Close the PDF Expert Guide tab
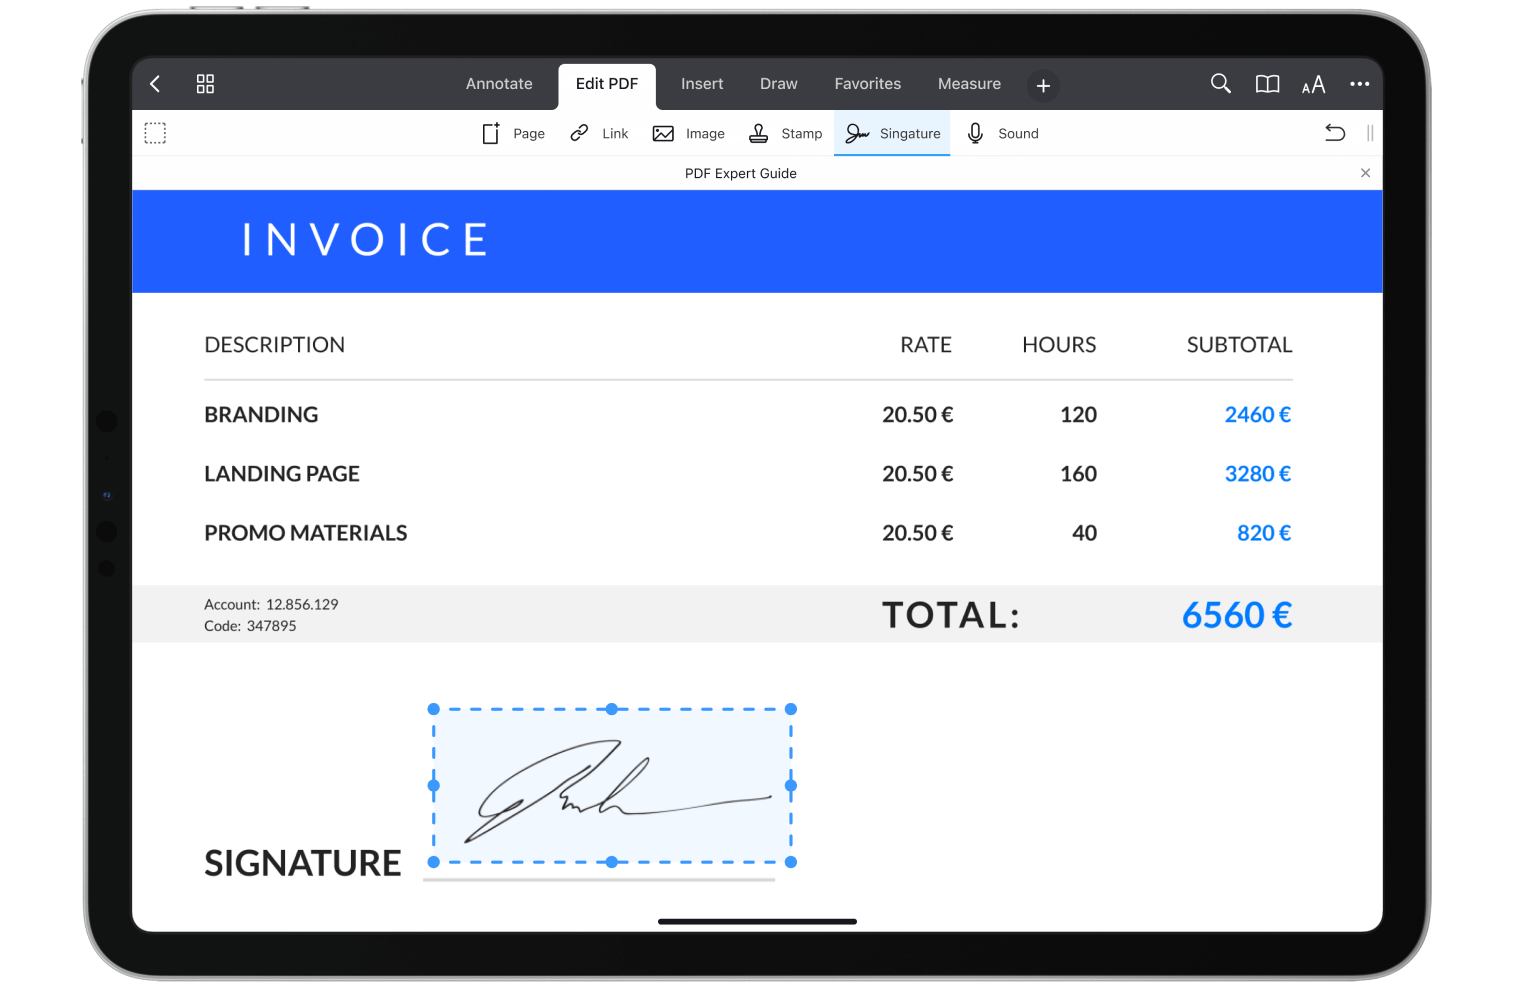The height and width of the screenshot is (990, 1515). point(1365,173)
